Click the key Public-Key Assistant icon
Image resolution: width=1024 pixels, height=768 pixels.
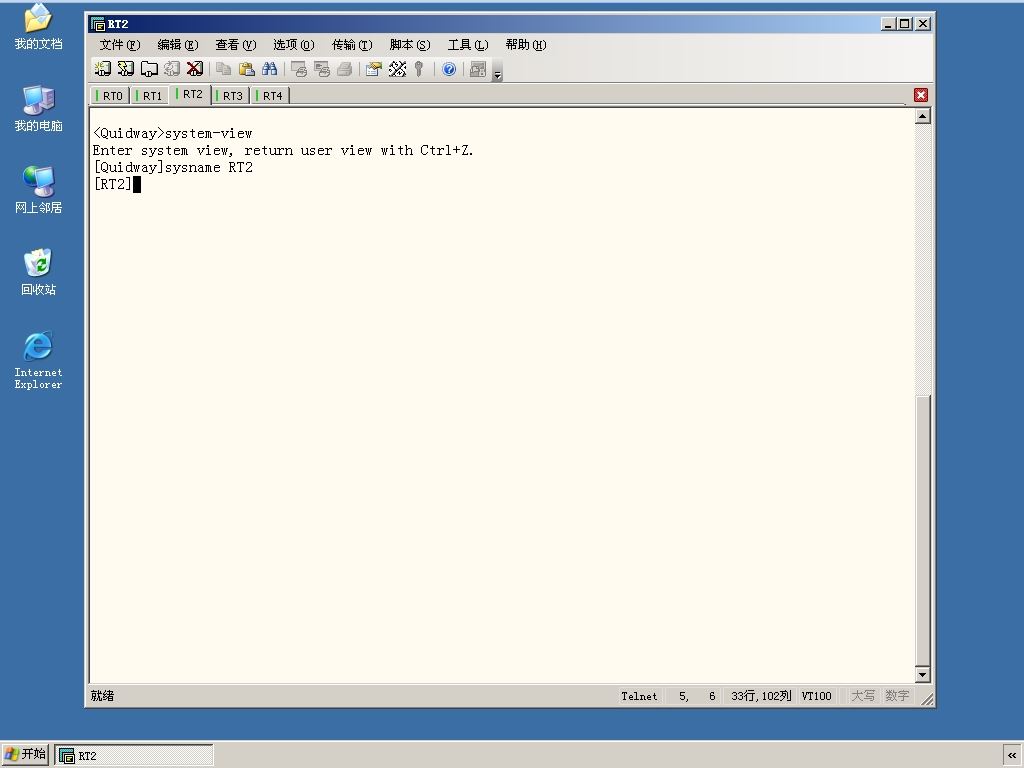(x=419, y=69)
